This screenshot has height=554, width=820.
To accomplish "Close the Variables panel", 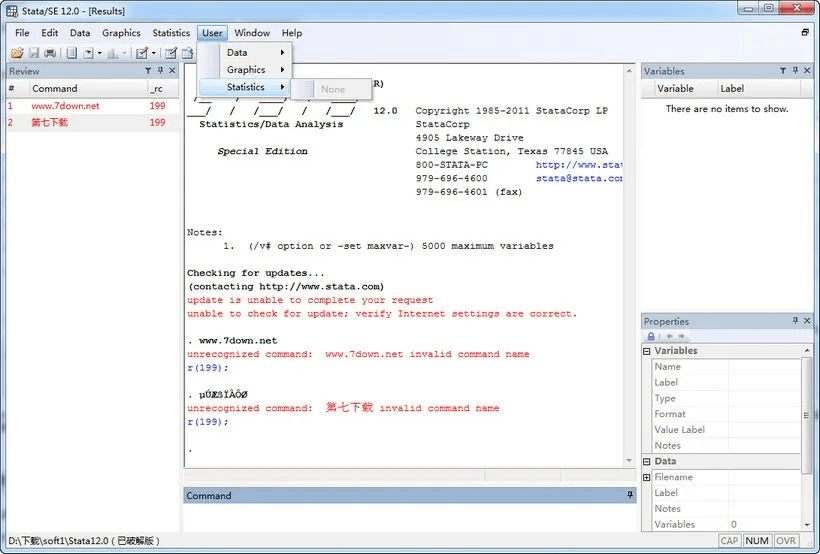I will tap(807, 71).
